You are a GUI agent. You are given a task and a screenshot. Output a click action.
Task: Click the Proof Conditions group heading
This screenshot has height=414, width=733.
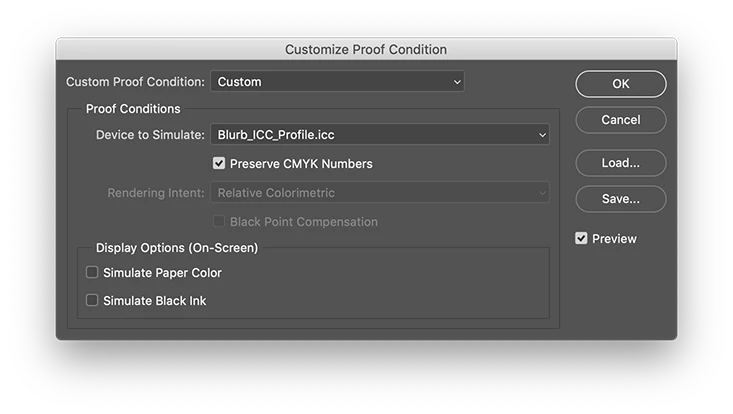point(133,109)
